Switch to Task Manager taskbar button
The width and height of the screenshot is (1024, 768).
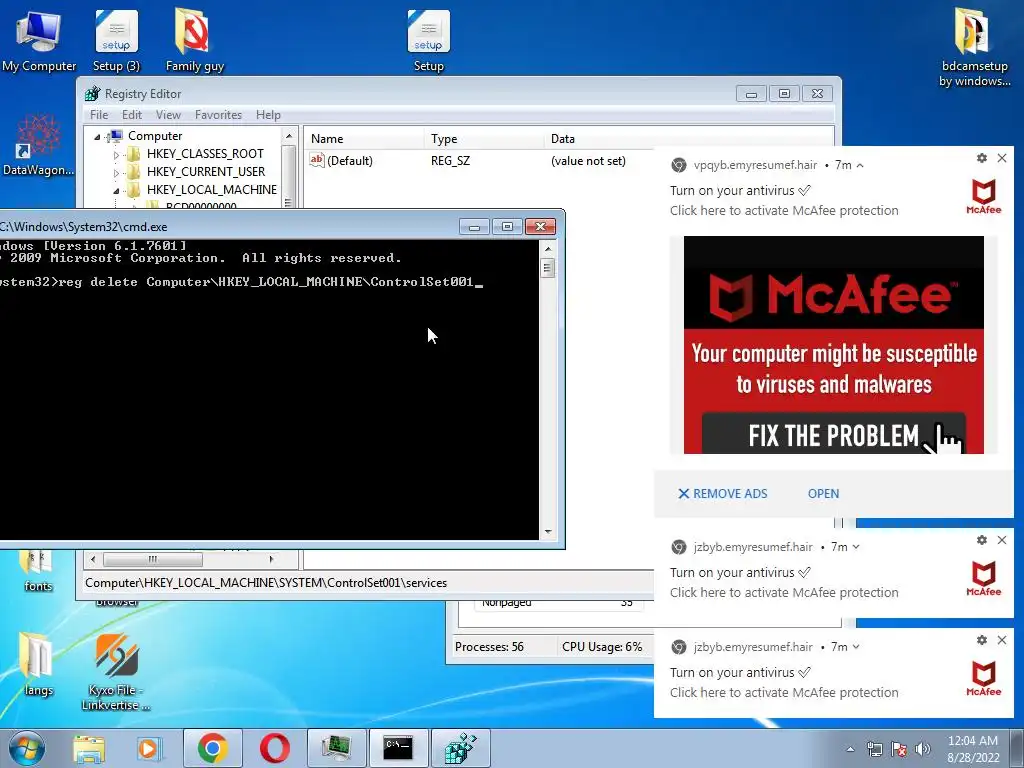(336, 748)
